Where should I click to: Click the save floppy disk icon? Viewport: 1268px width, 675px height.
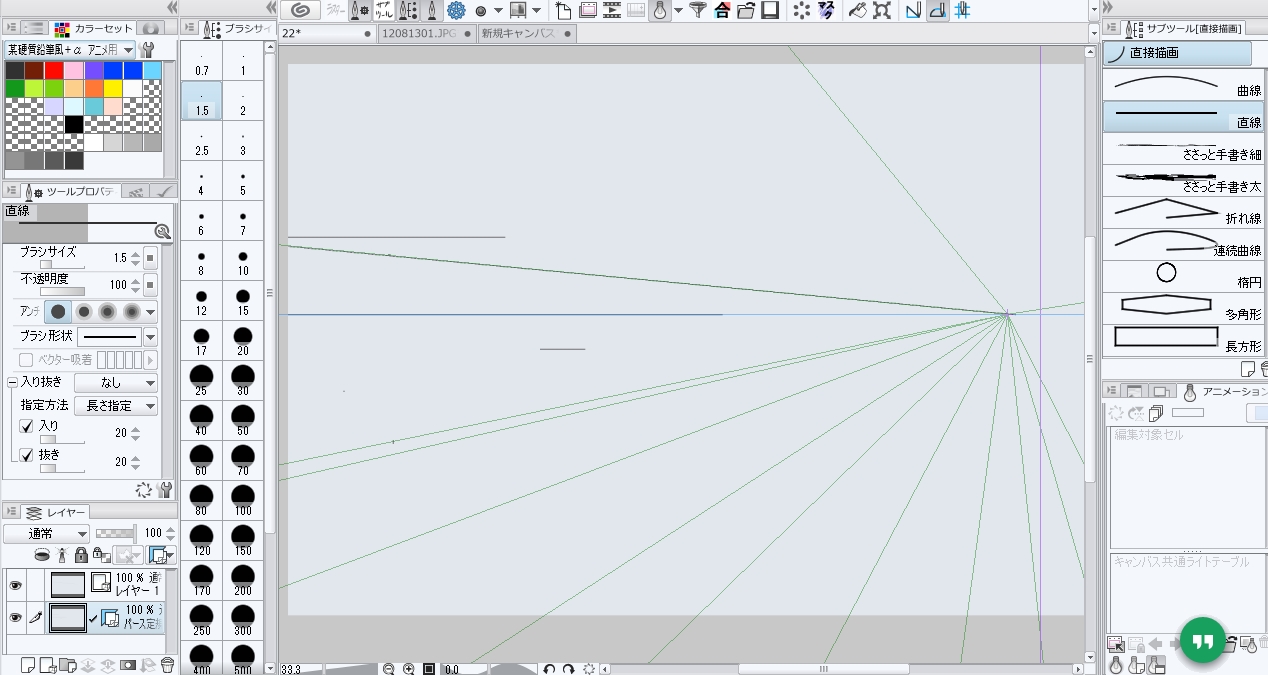click(x=769, y=11)
